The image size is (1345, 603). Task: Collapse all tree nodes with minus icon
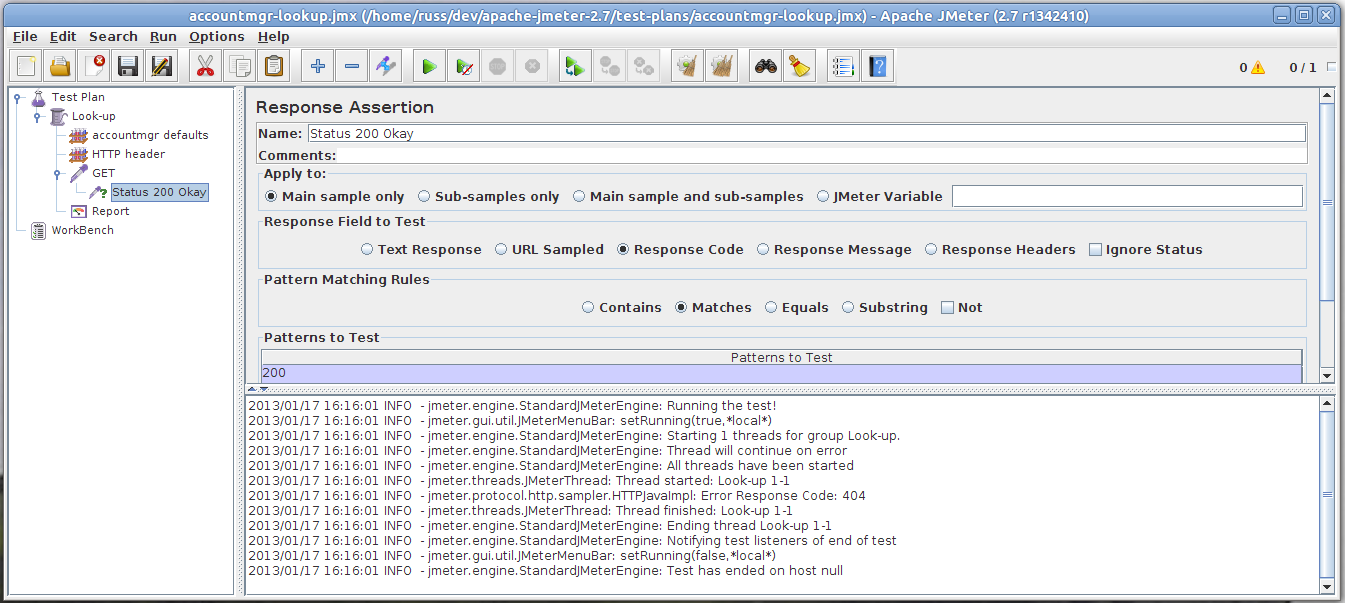pos(352,67)
